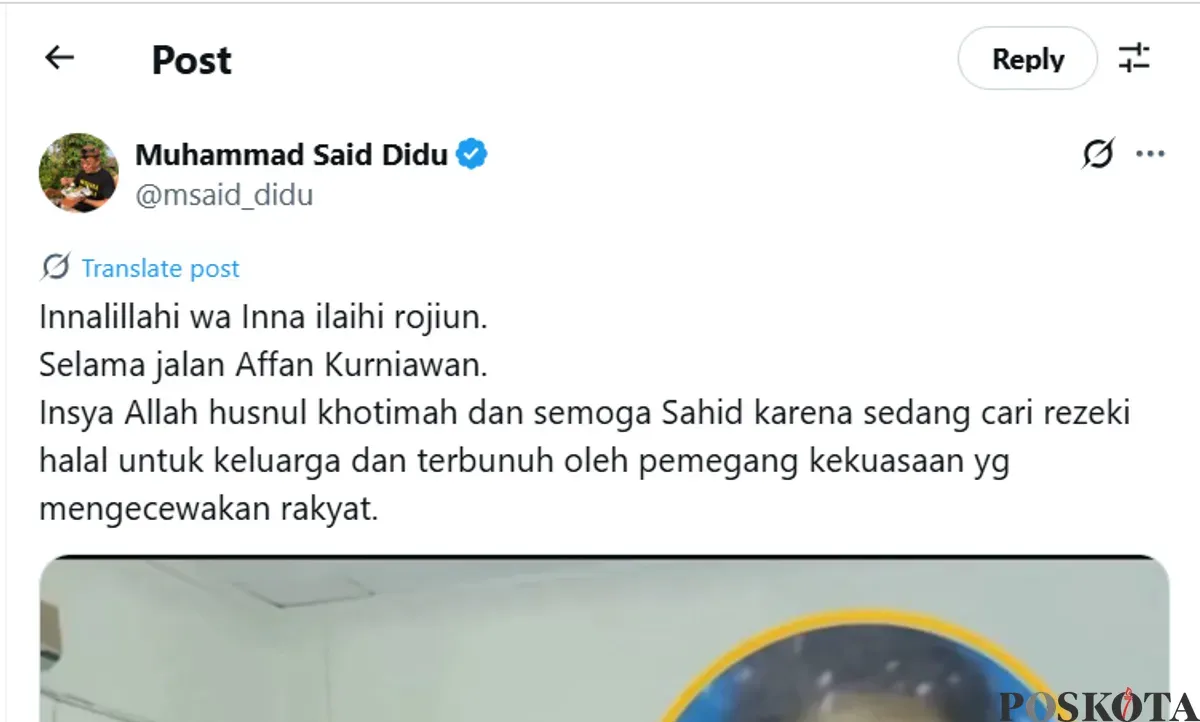1200x722 pixels.
Task: Select the closing words 'mengecewakan rakyat'
Action: 209,508
